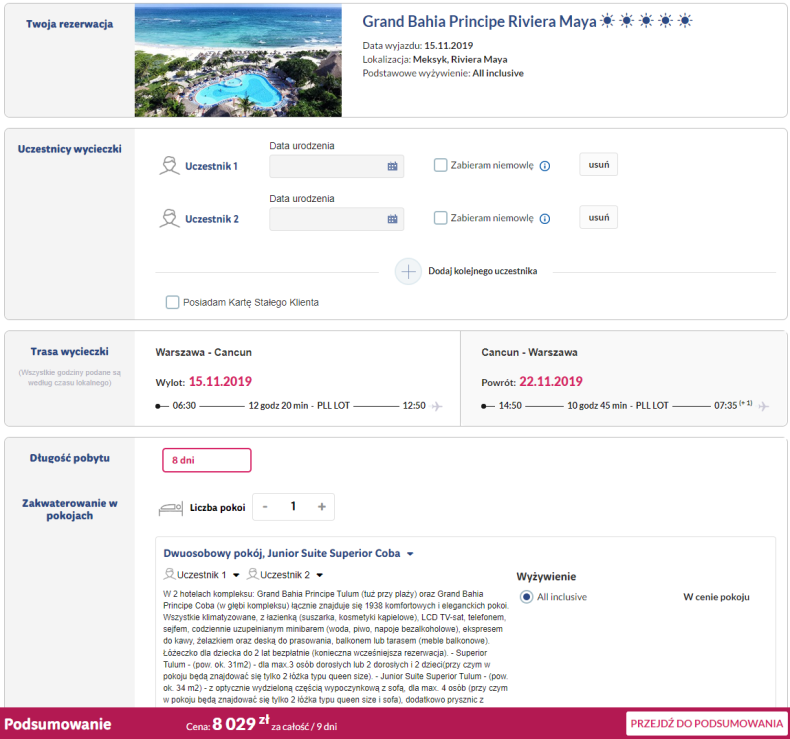
Task: Expand the Junior Suite Superior Coba room dropdown
Action: (x=410, y=554)
